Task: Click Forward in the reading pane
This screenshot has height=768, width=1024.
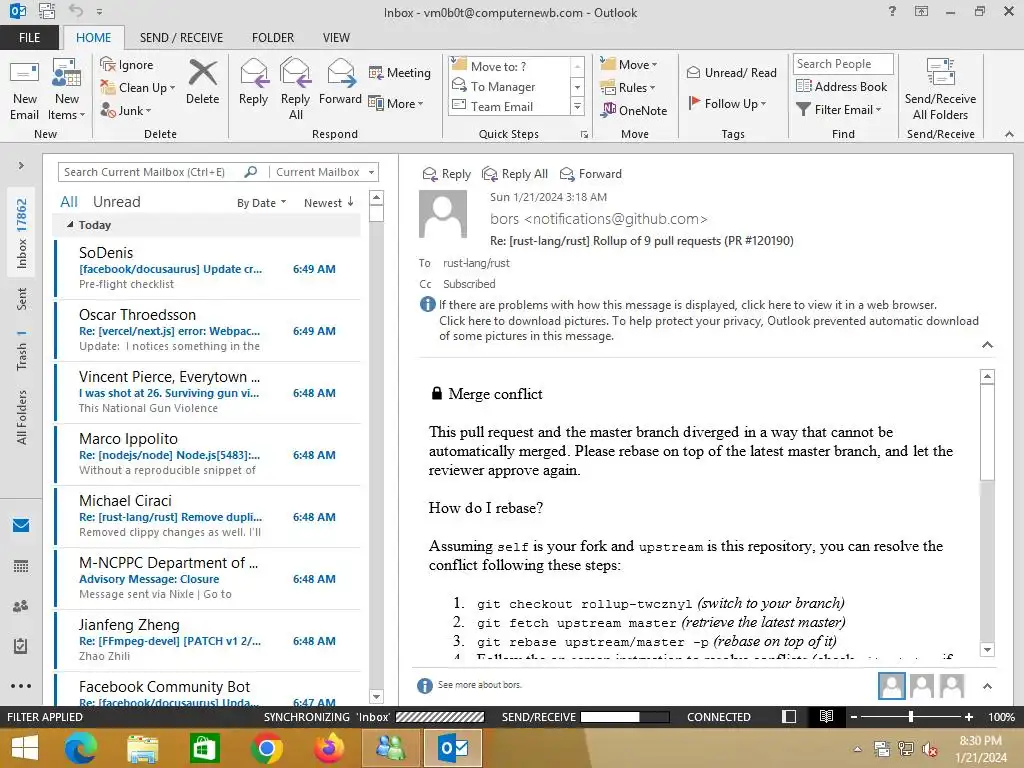Action: [x=591, y=174]
